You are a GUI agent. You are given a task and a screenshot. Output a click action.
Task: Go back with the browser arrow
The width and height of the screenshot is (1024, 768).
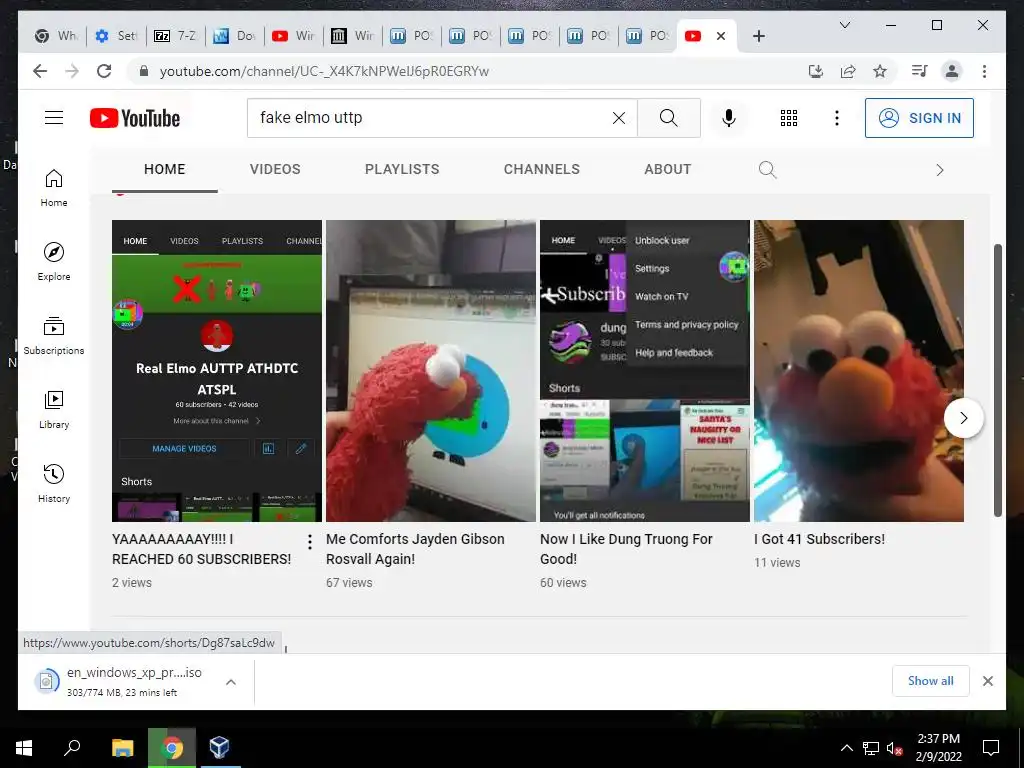[40, 71]
